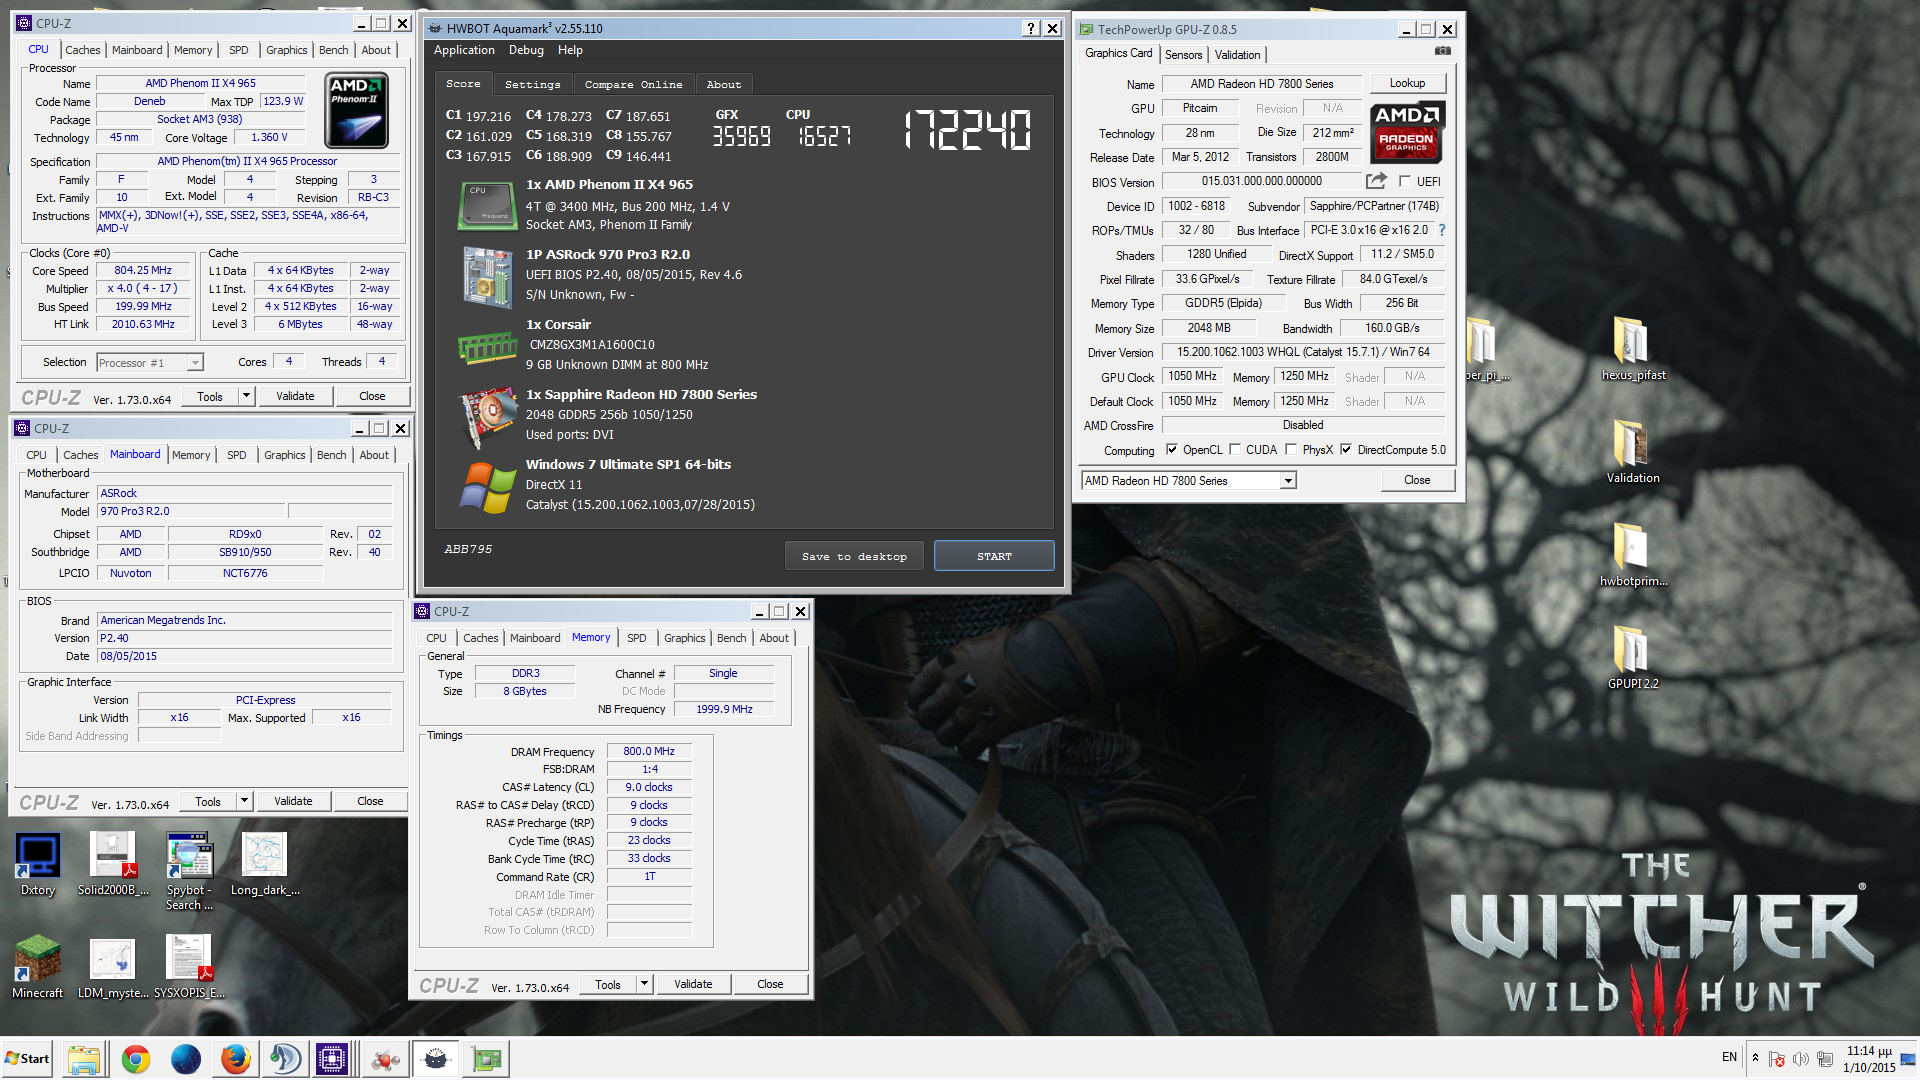Open the Validation tab in GPU-Z
Image resolution: width=1920 pixels, height=1080 pixels.
pos(1237,55)
